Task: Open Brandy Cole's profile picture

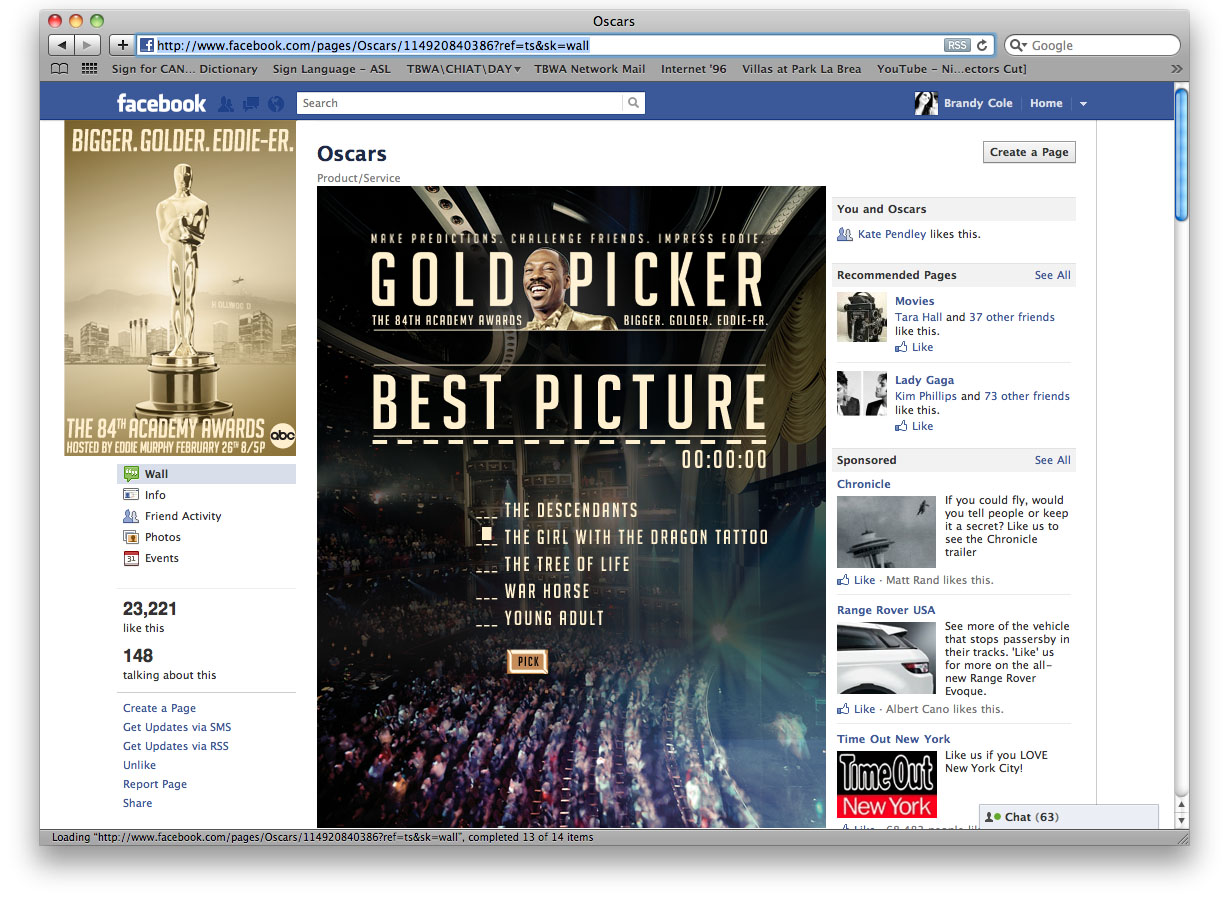Action: [x=926, y=103]
